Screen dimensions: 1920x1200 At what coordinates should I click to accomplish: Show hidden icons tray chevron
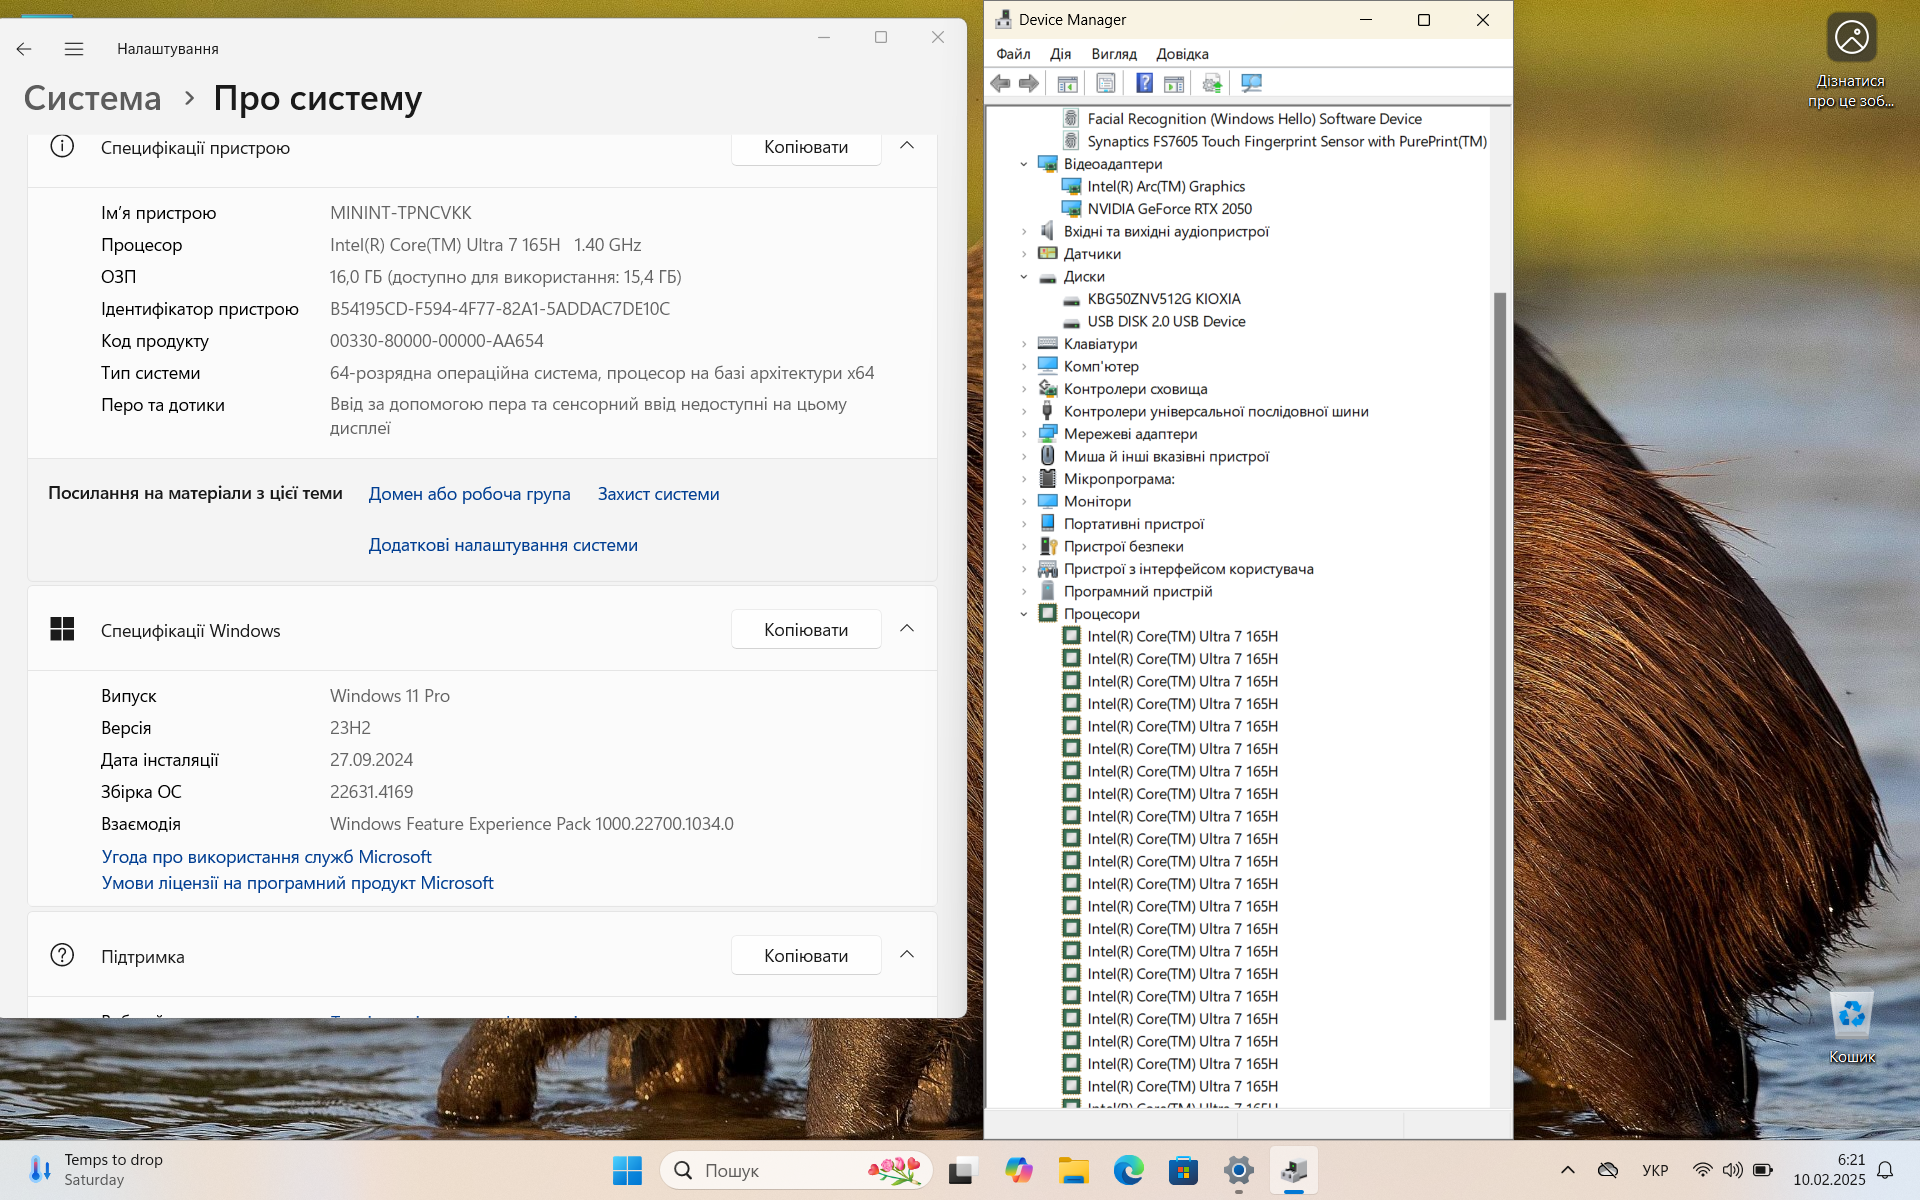point(1567,1170)
